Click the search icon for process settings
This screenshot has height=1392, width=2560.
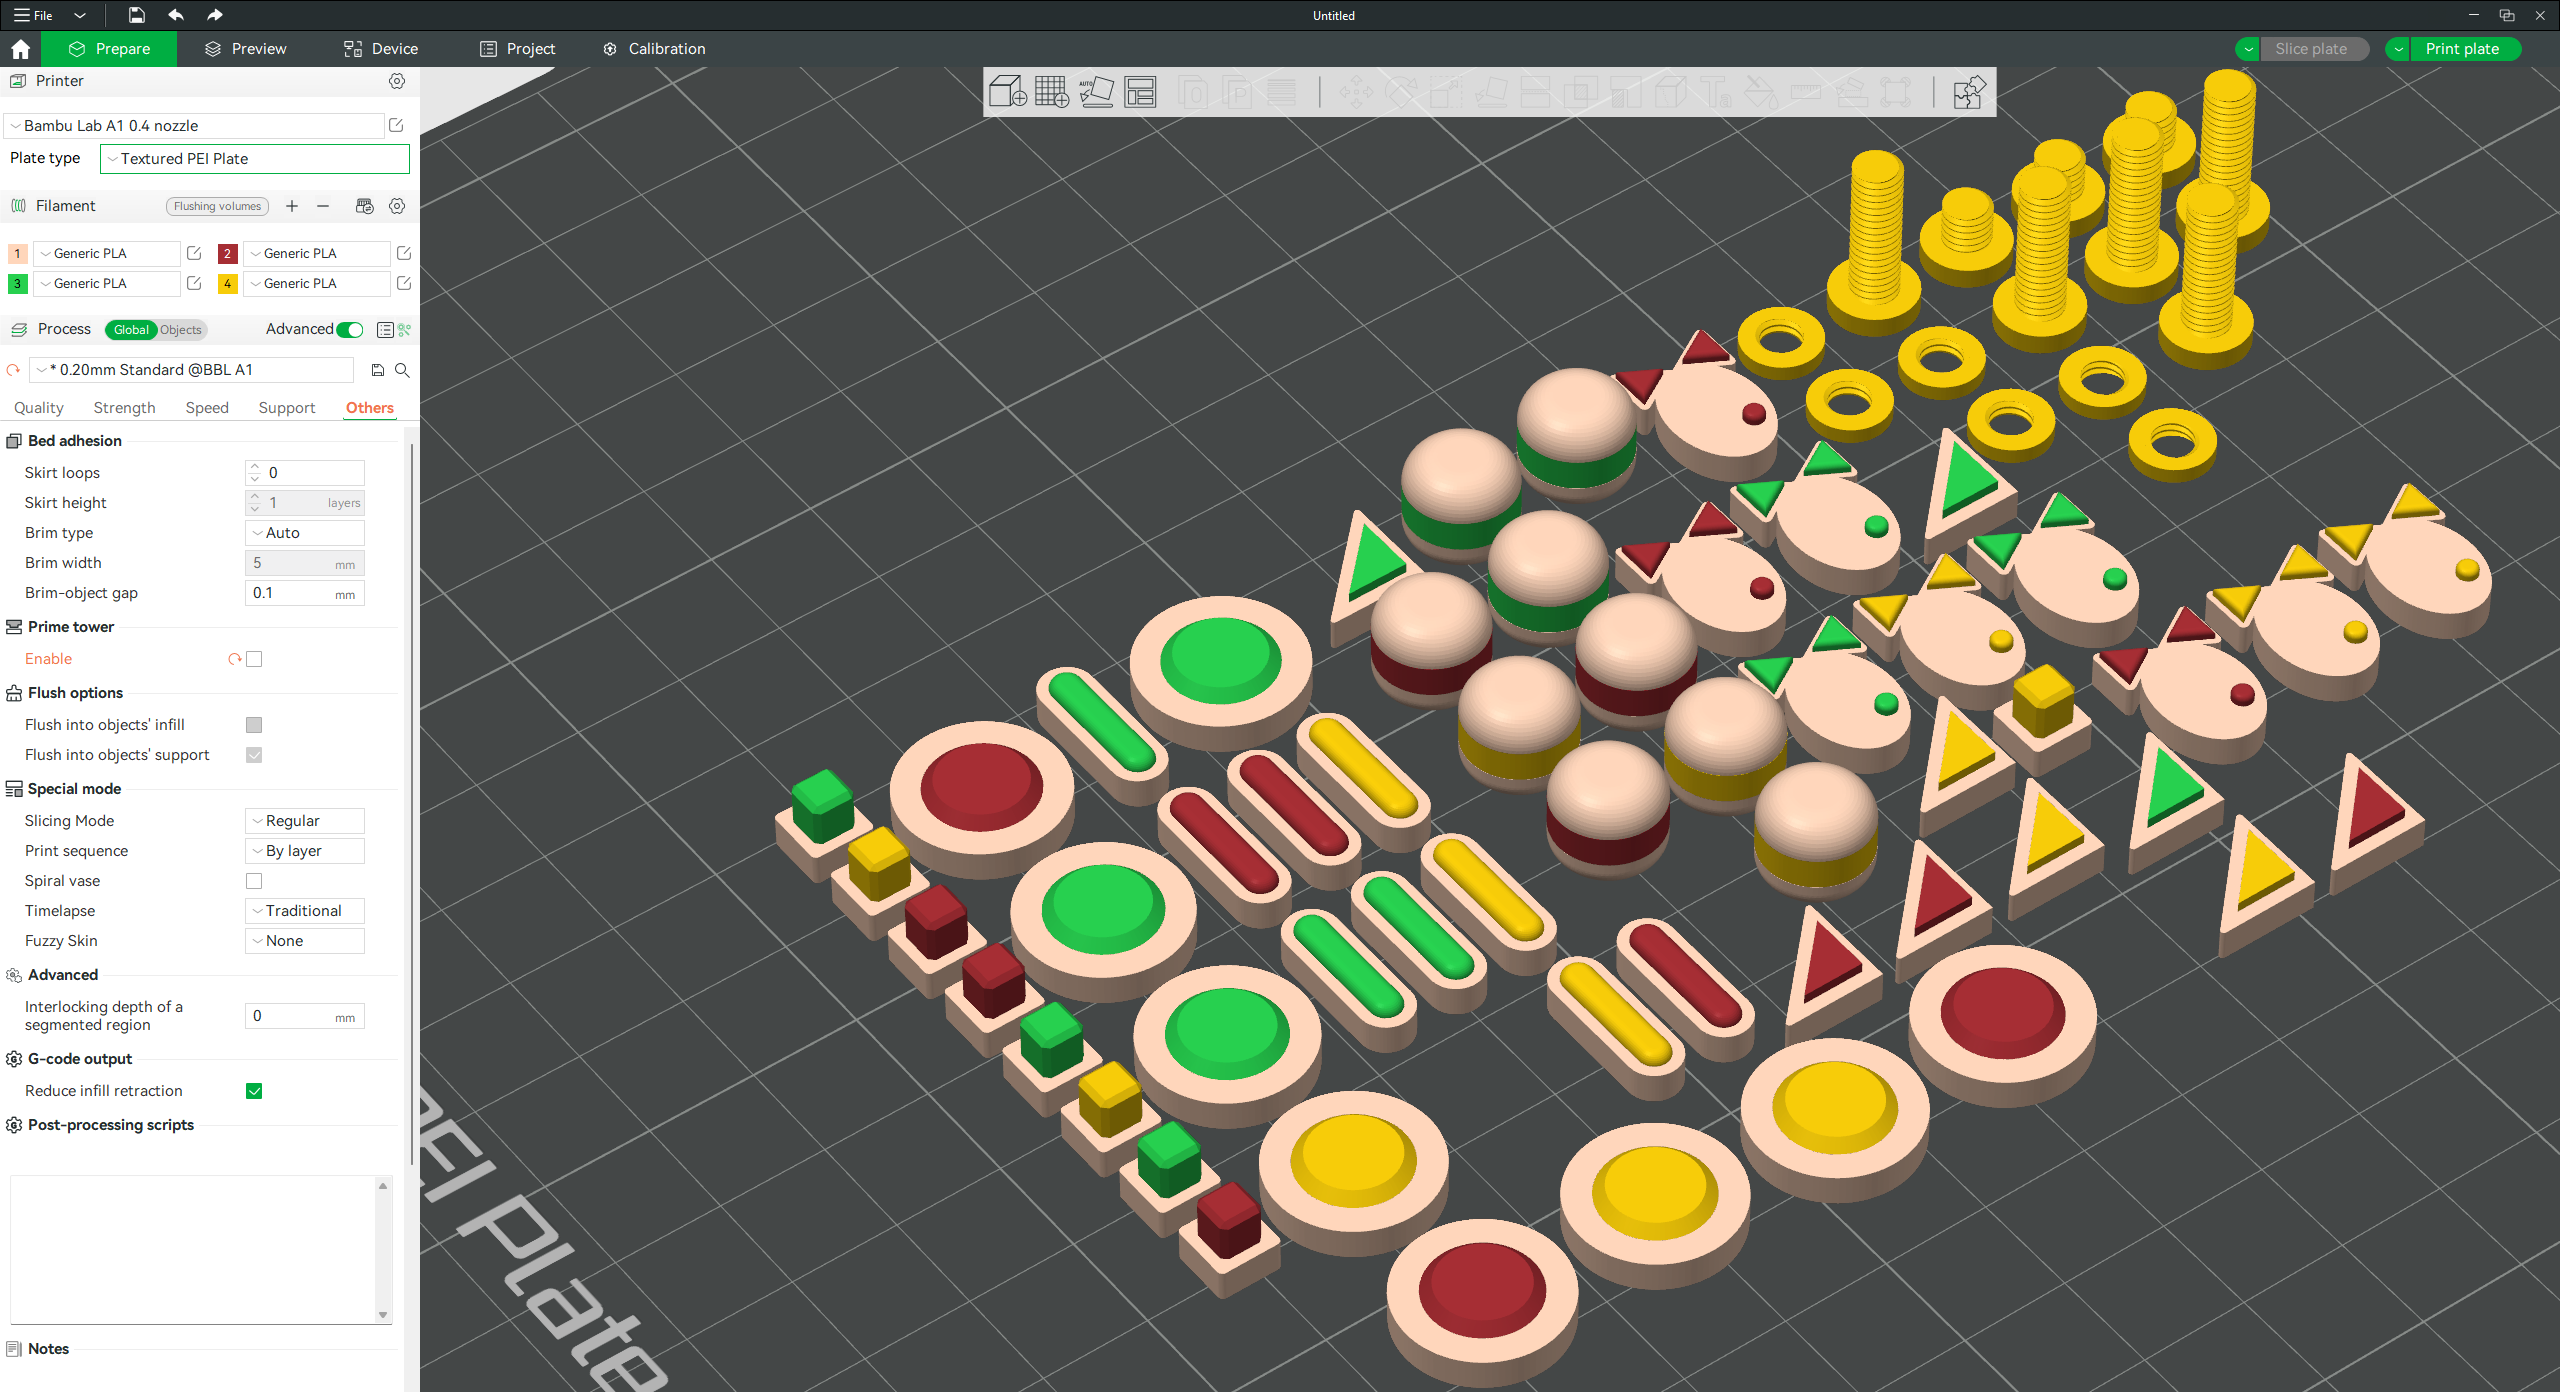pos(402,370)
